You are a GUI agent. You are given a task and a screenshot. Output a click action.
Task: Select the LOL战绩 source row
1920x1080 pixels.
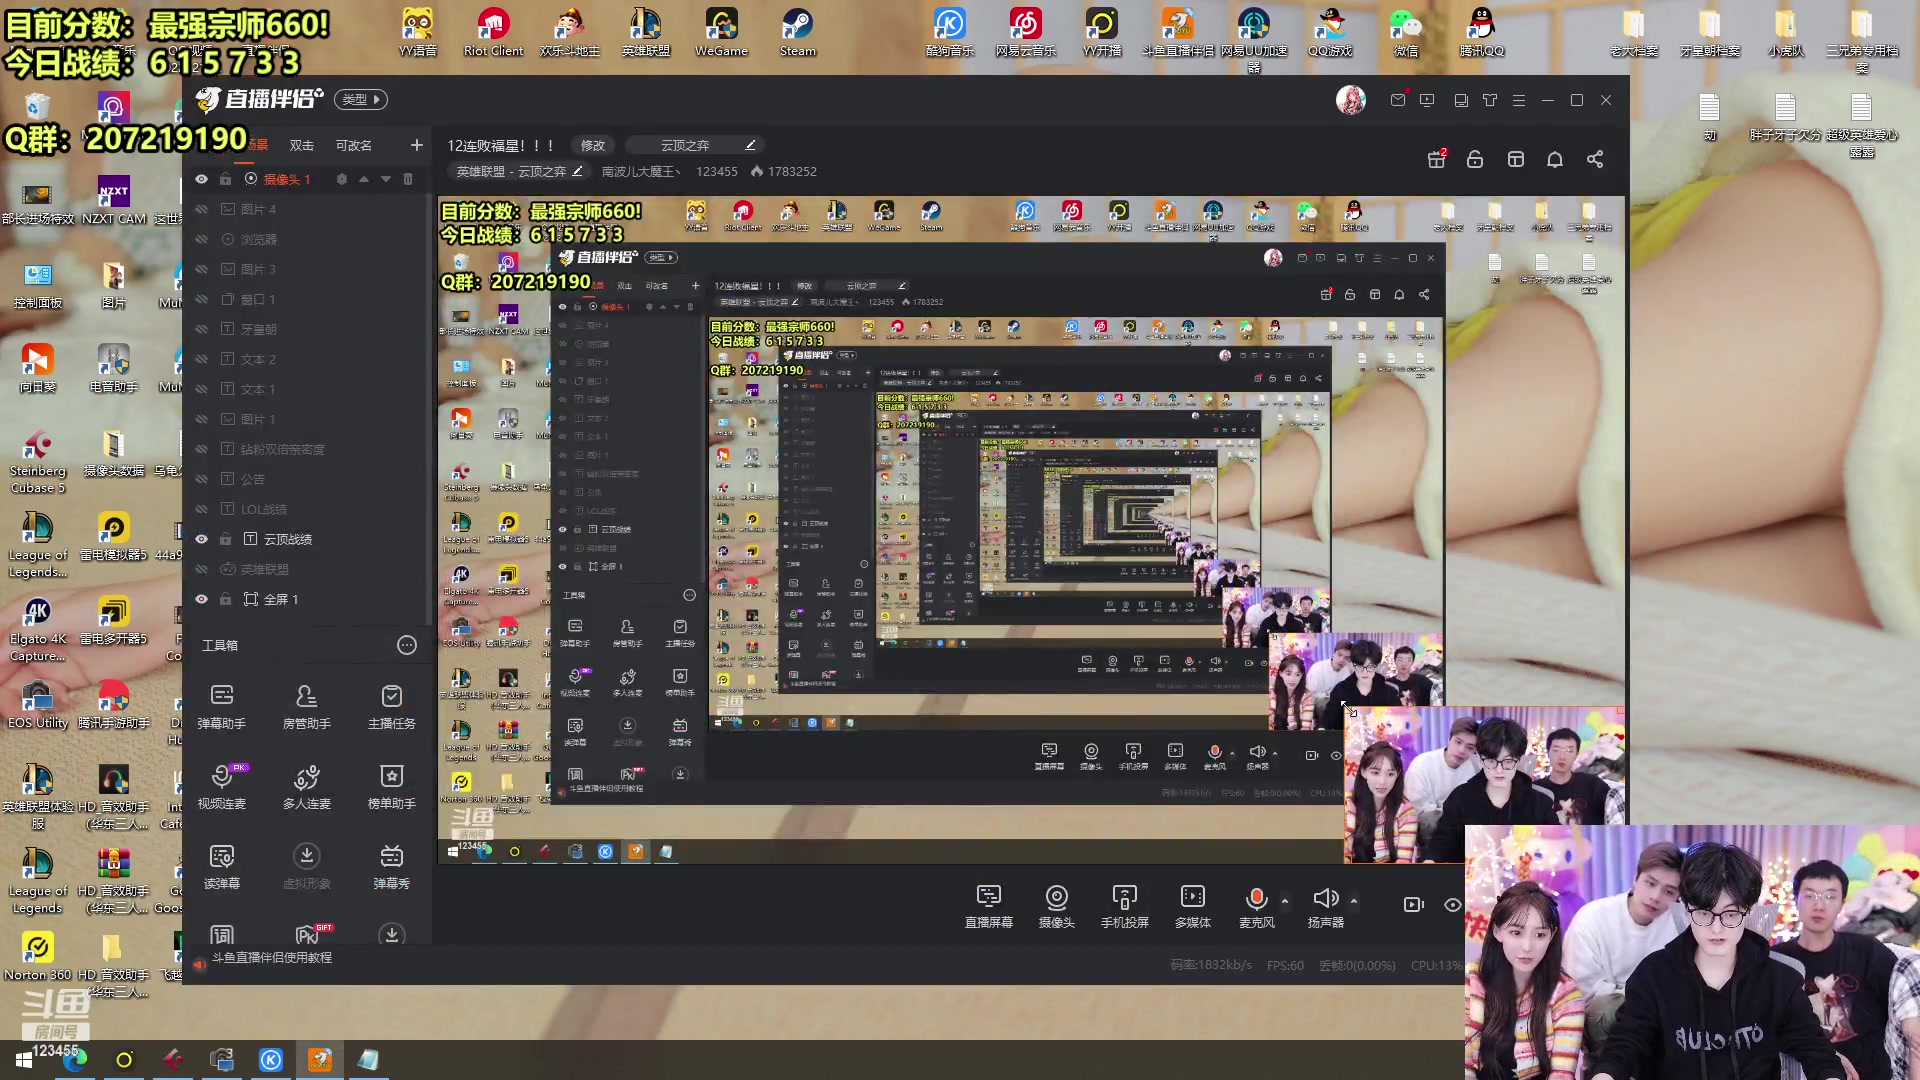pyautogui.click(x=308, y=509)
